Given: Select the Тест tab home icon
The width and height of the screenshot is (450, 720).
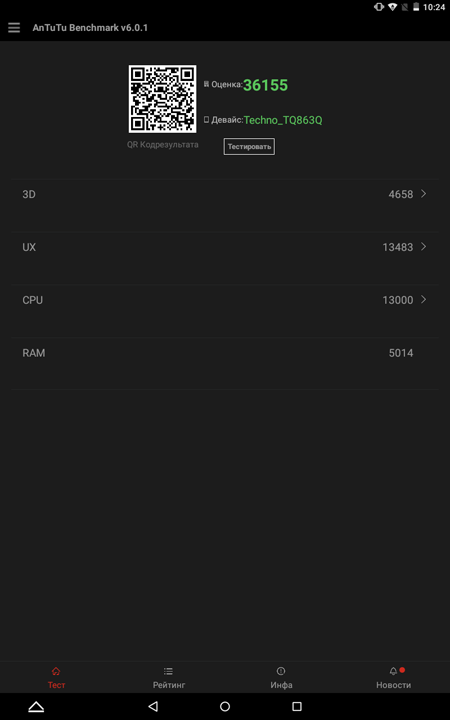Looking at the screenshot, I should pyautogui.click(x=56, y=671).
